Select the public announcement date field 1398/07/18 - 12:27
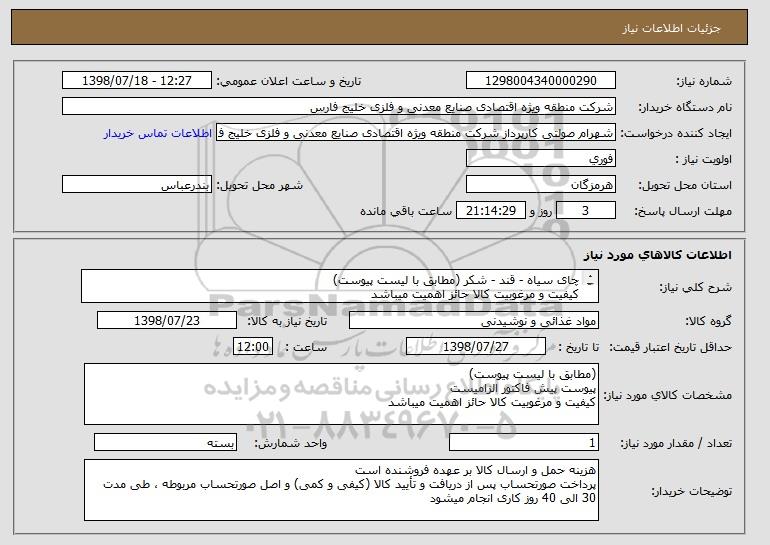 137,81
